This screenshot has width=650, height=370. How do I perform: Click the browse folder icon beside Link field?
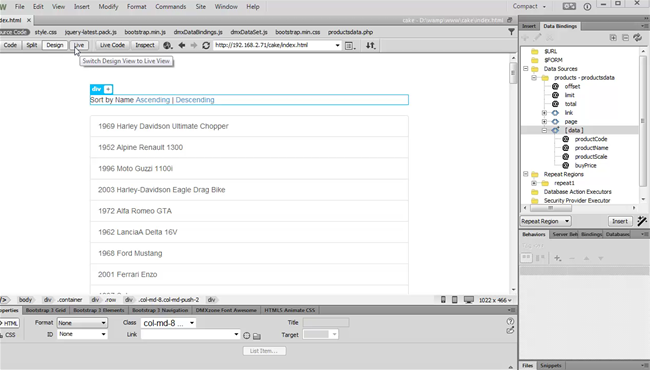point(257,336)
